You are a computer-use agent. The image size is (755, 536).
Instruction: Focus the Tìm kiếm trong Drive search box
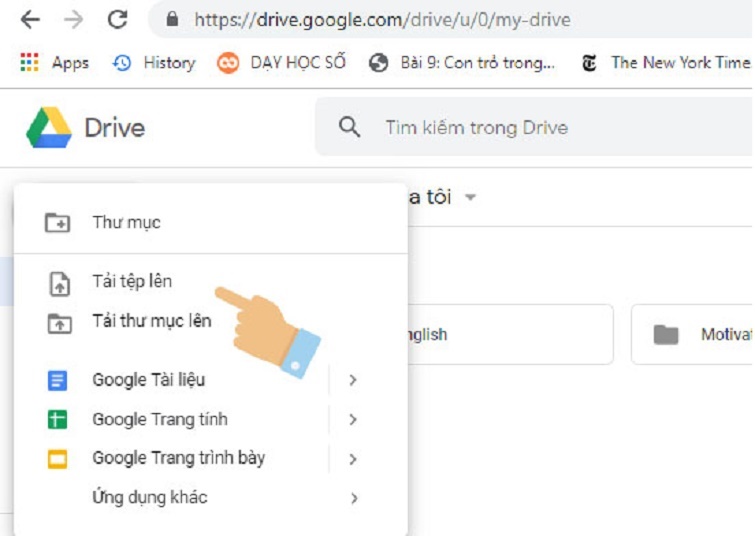(534, 127)
